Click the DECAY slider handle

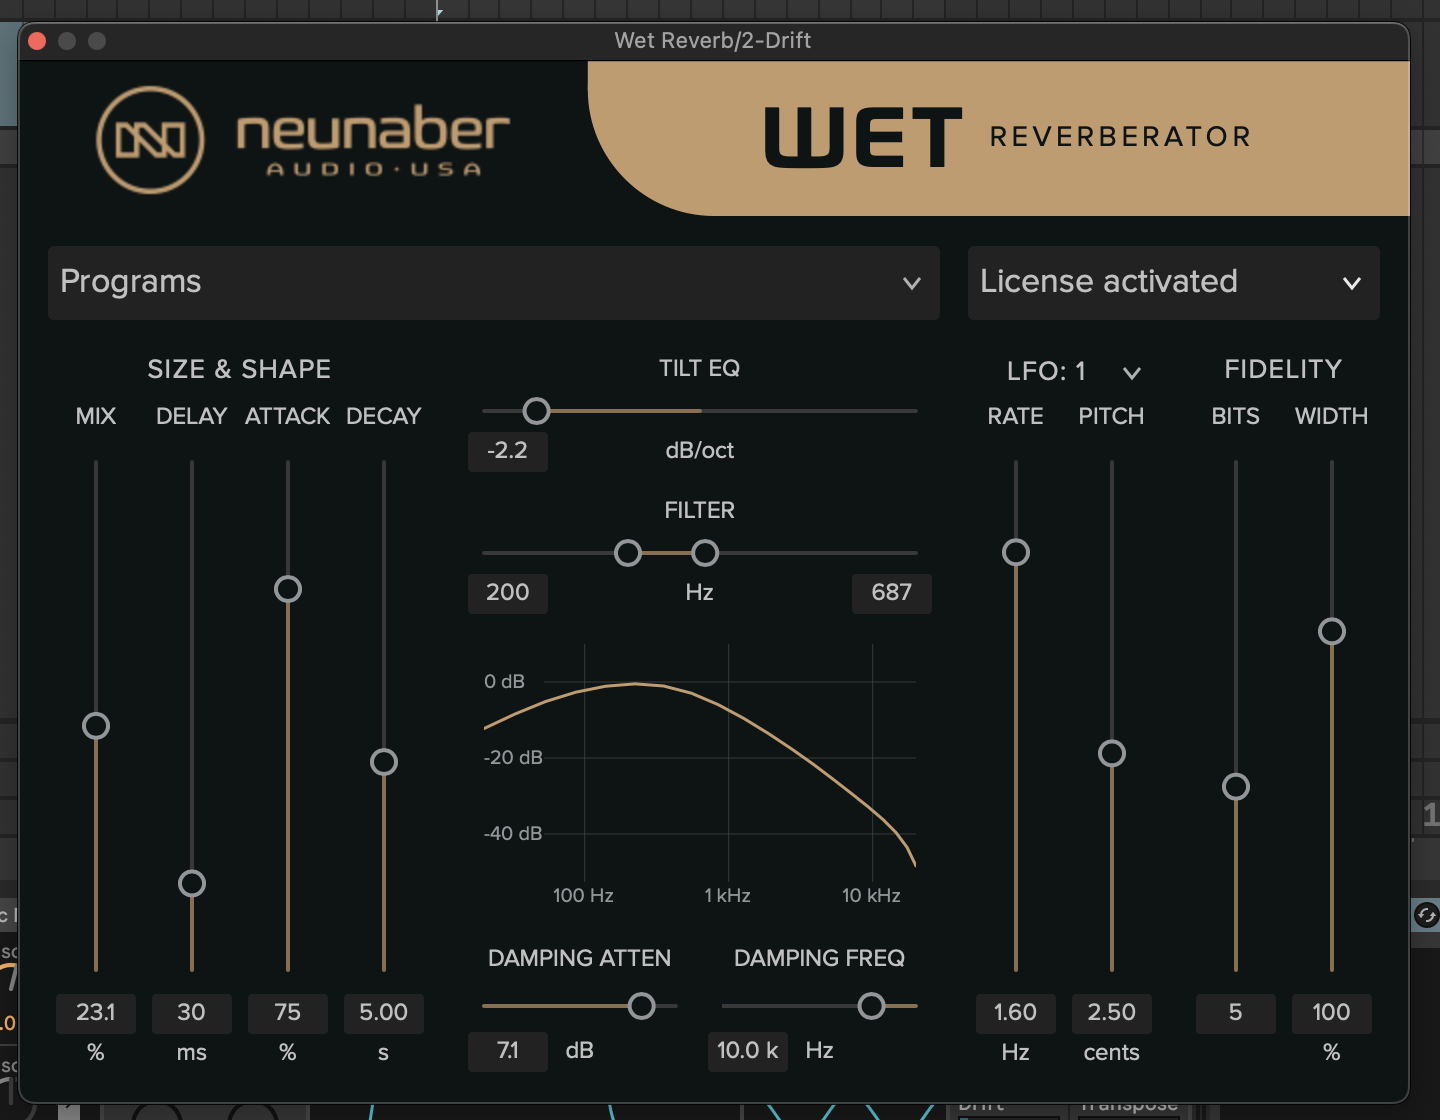coord(384,762)
